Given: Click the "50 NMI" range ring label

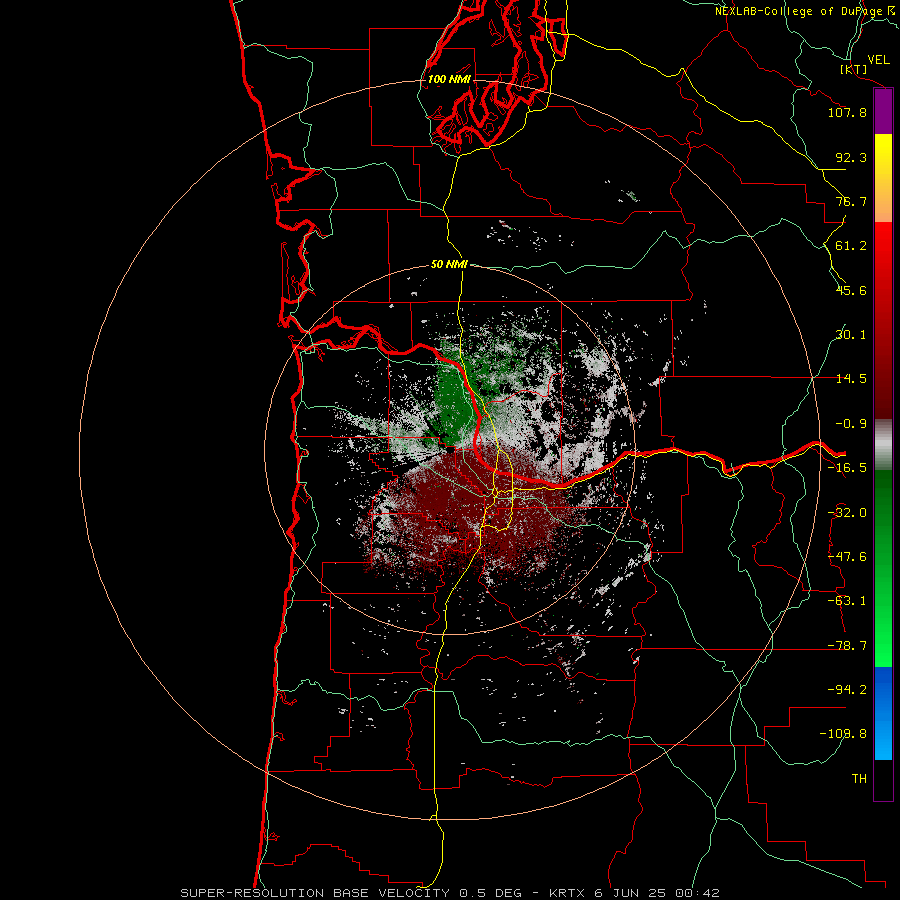Looking at the screenshot, I should [449, 264].
